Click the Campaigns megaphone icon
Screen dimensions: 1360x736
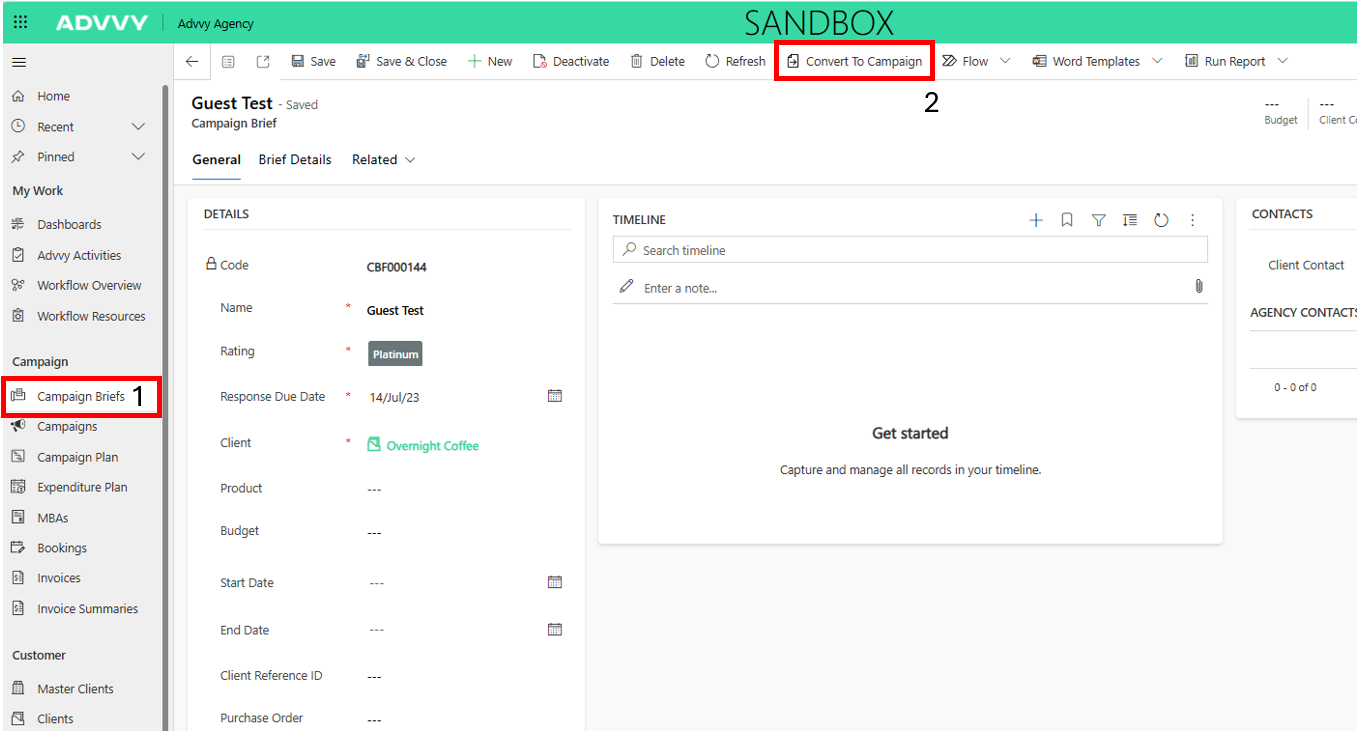pos(18,426)
